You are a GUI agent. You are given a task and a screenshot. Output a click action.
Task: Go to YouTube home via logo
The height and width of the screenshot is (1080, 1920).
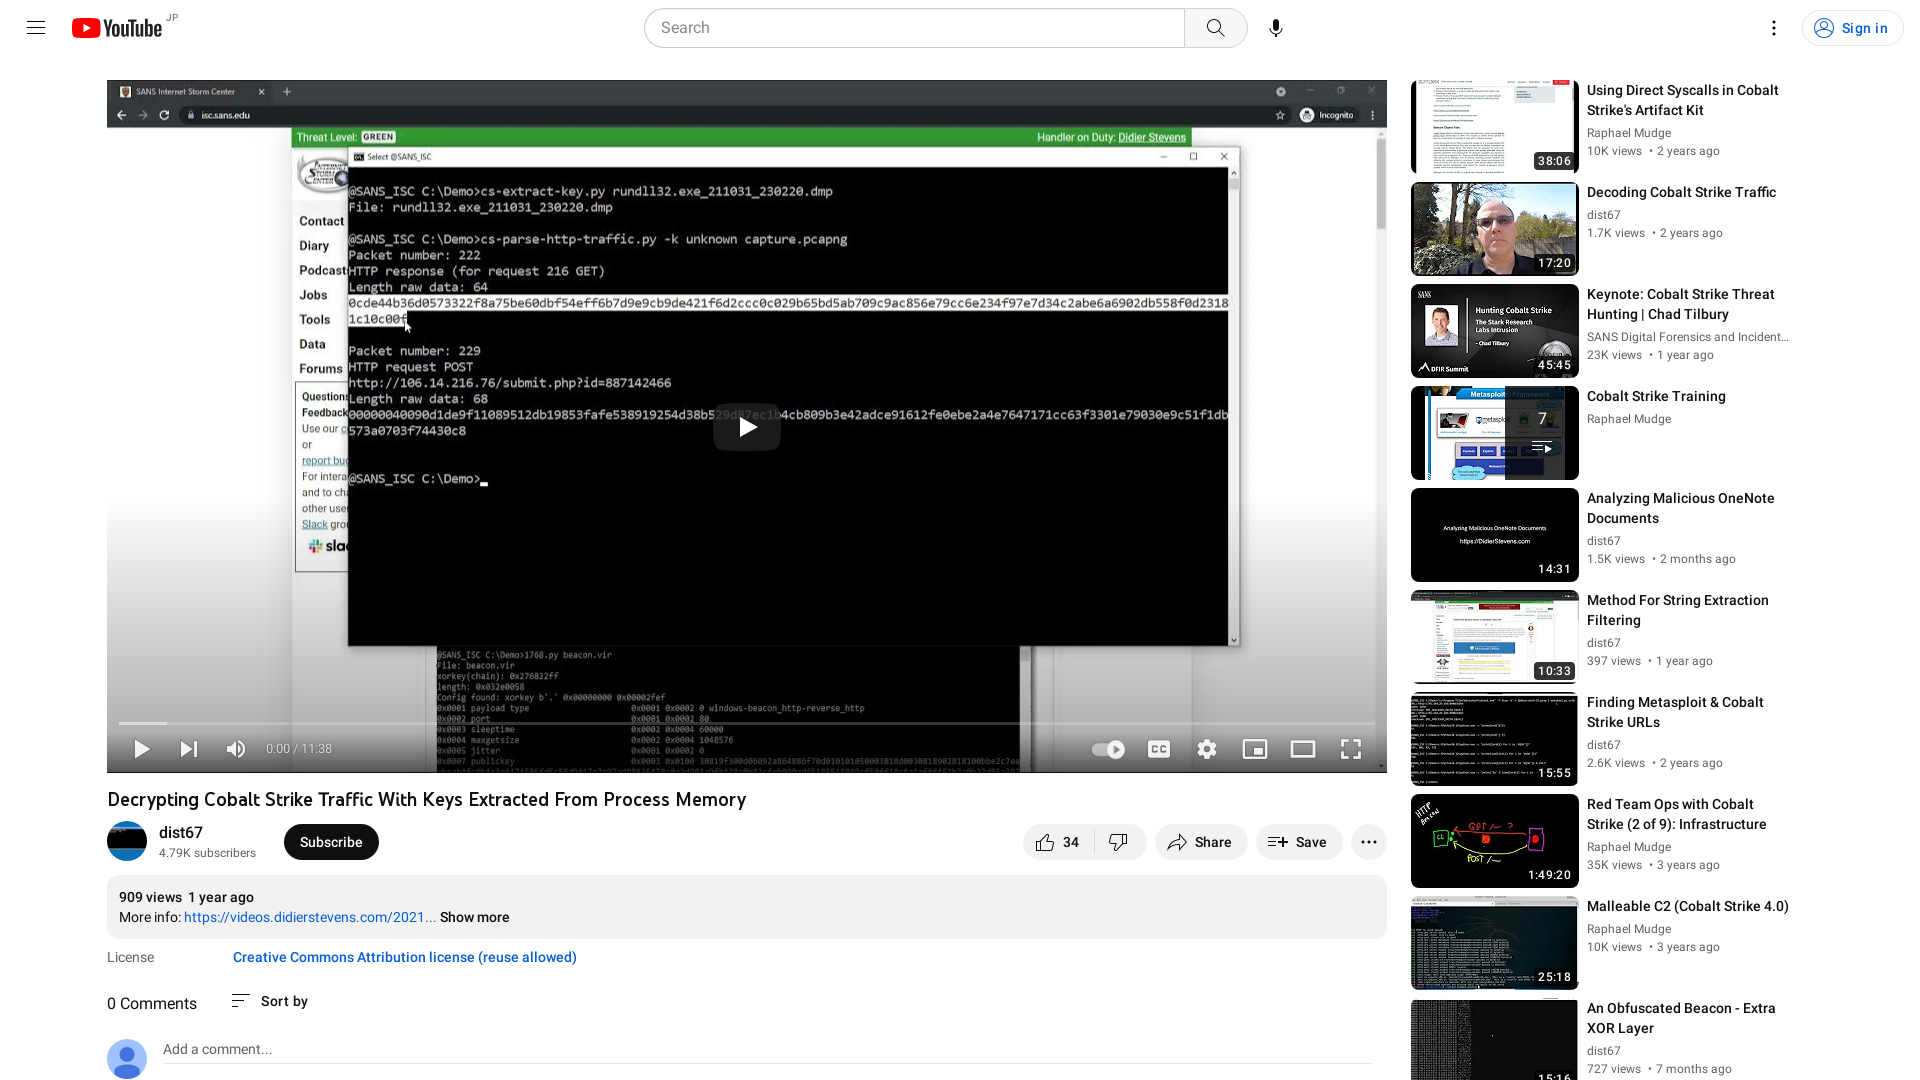(x=117, y=28)
